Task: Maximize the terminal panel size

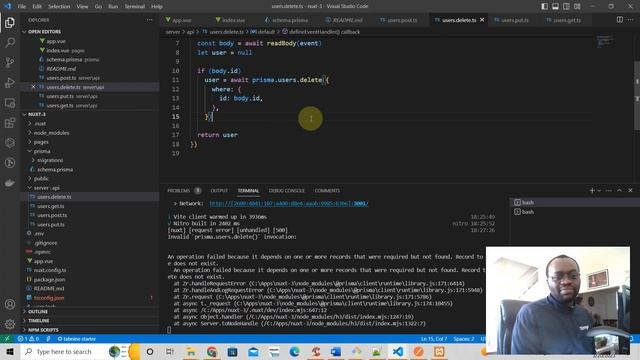Action: [x=619, y=191]
